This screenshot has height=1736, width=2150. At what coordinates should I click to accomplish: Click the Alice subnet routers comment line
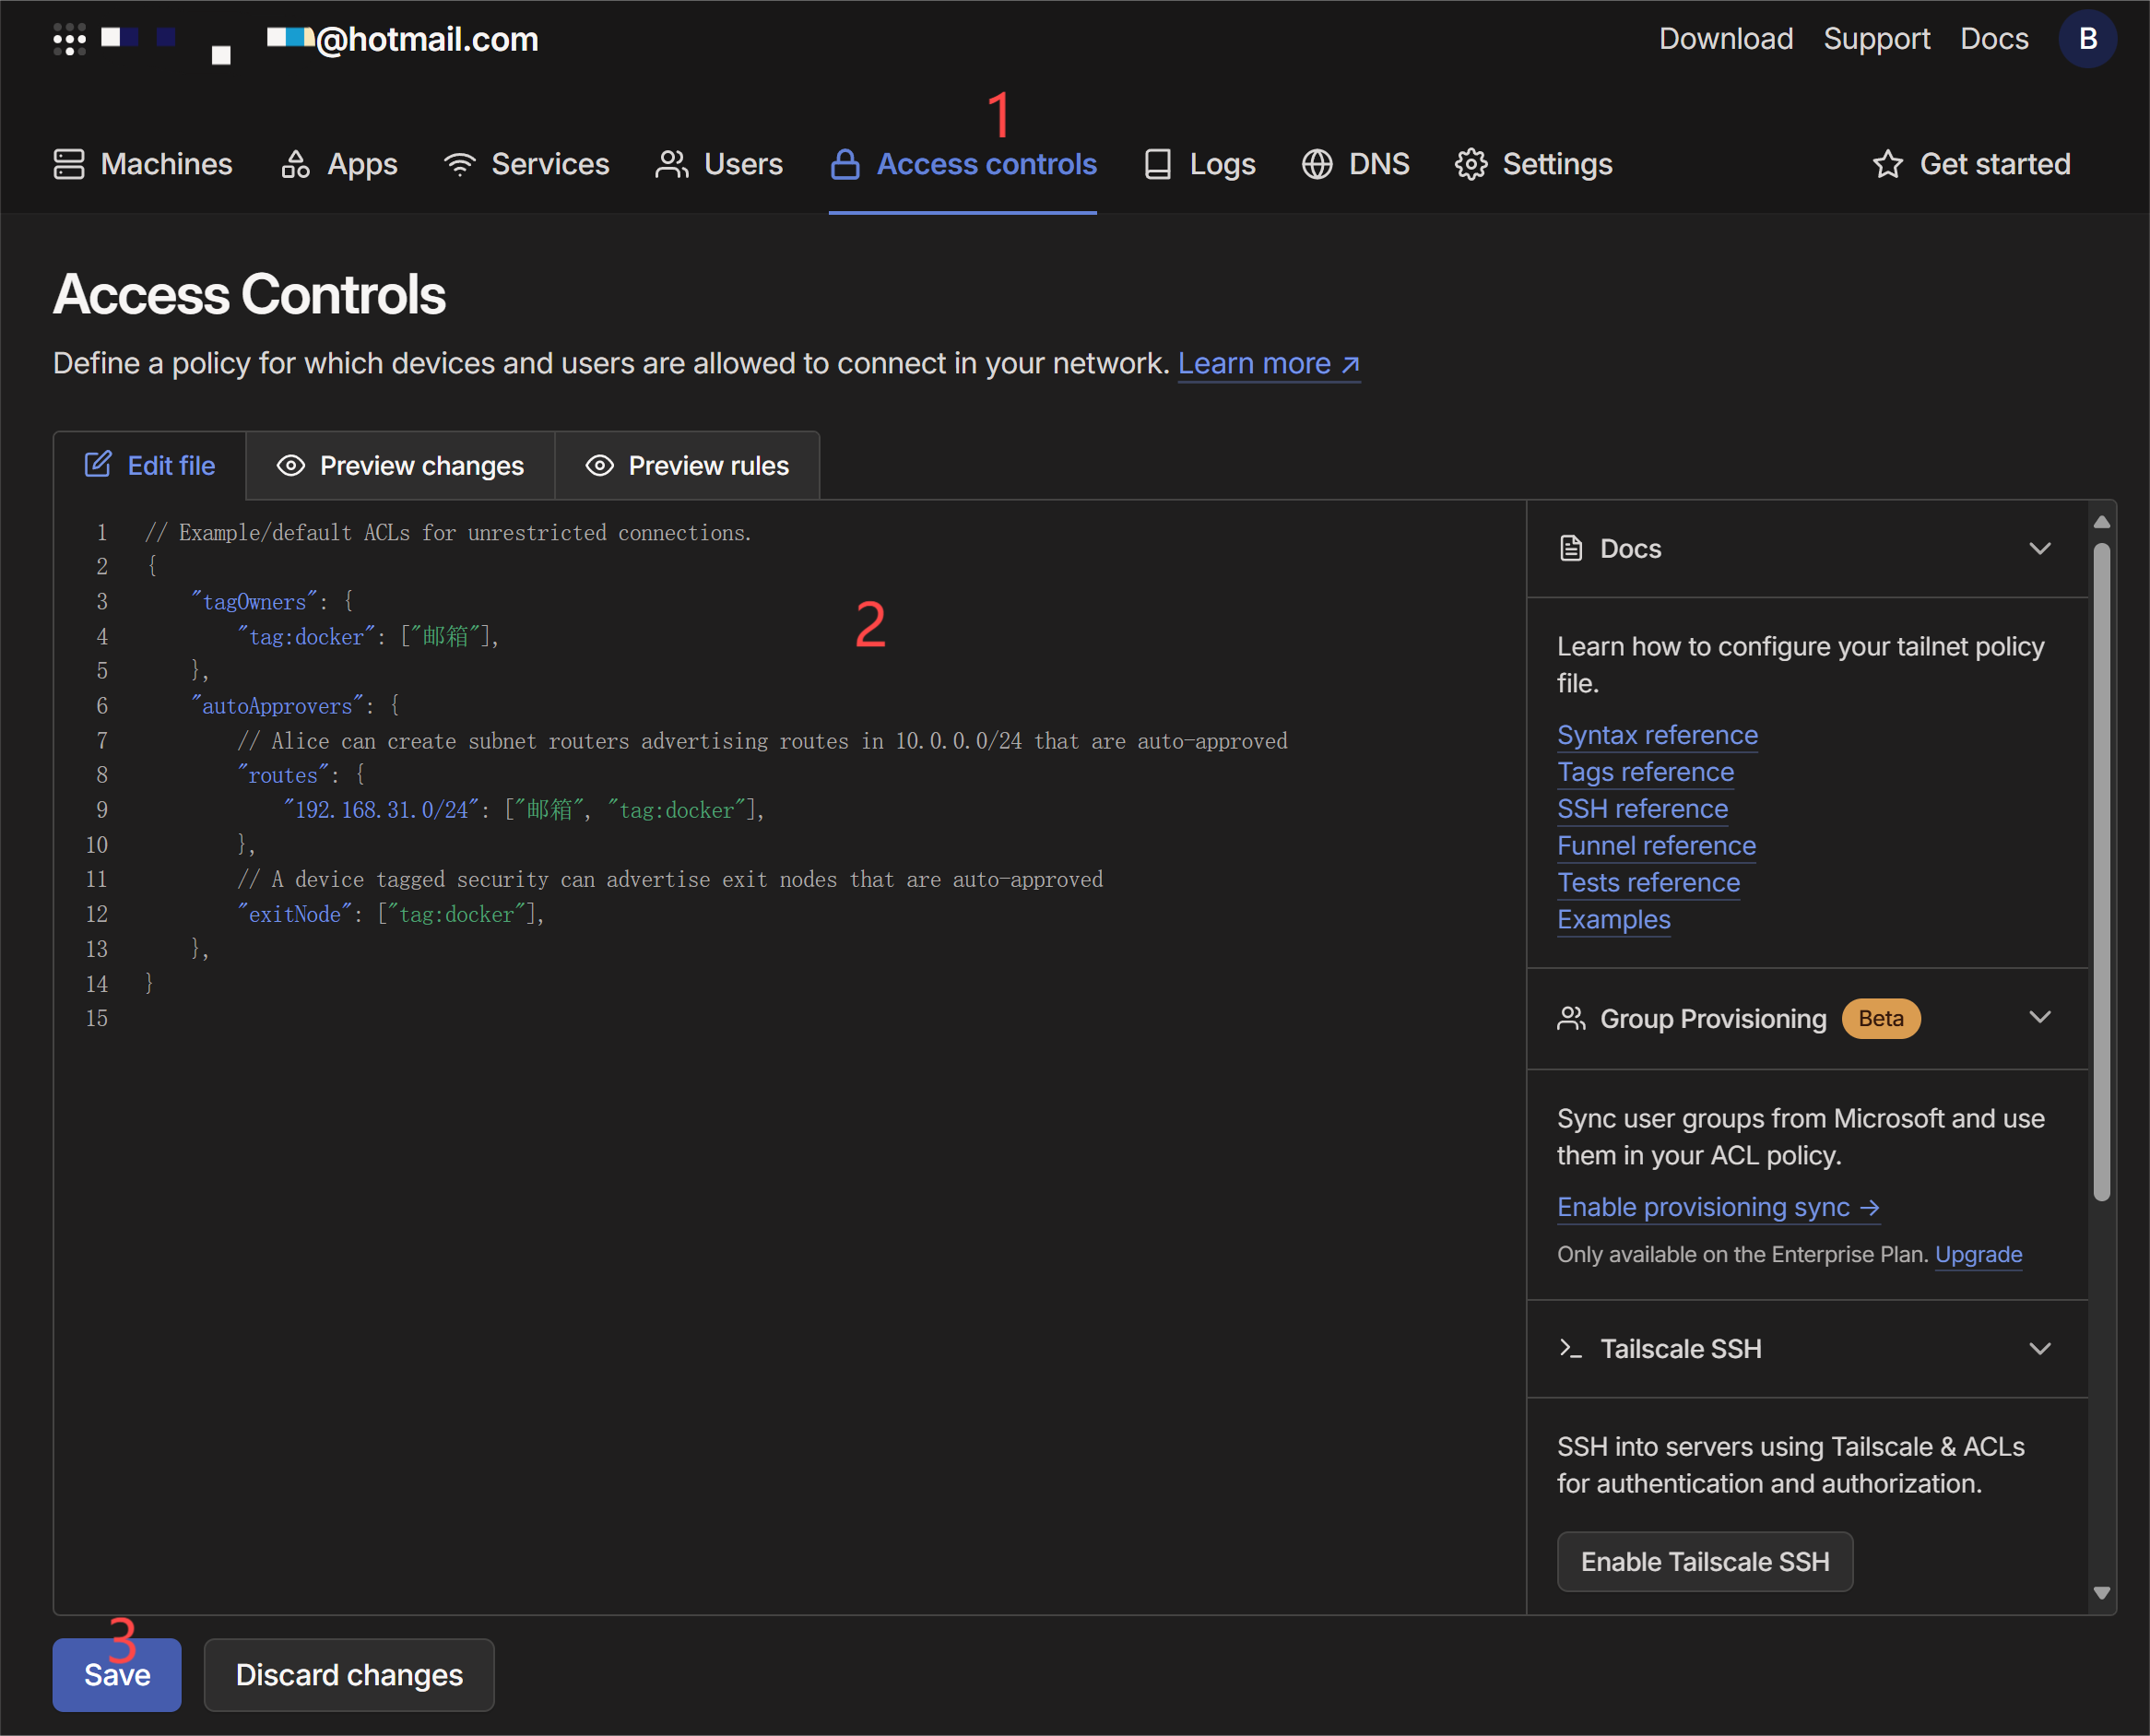(762, 740)
